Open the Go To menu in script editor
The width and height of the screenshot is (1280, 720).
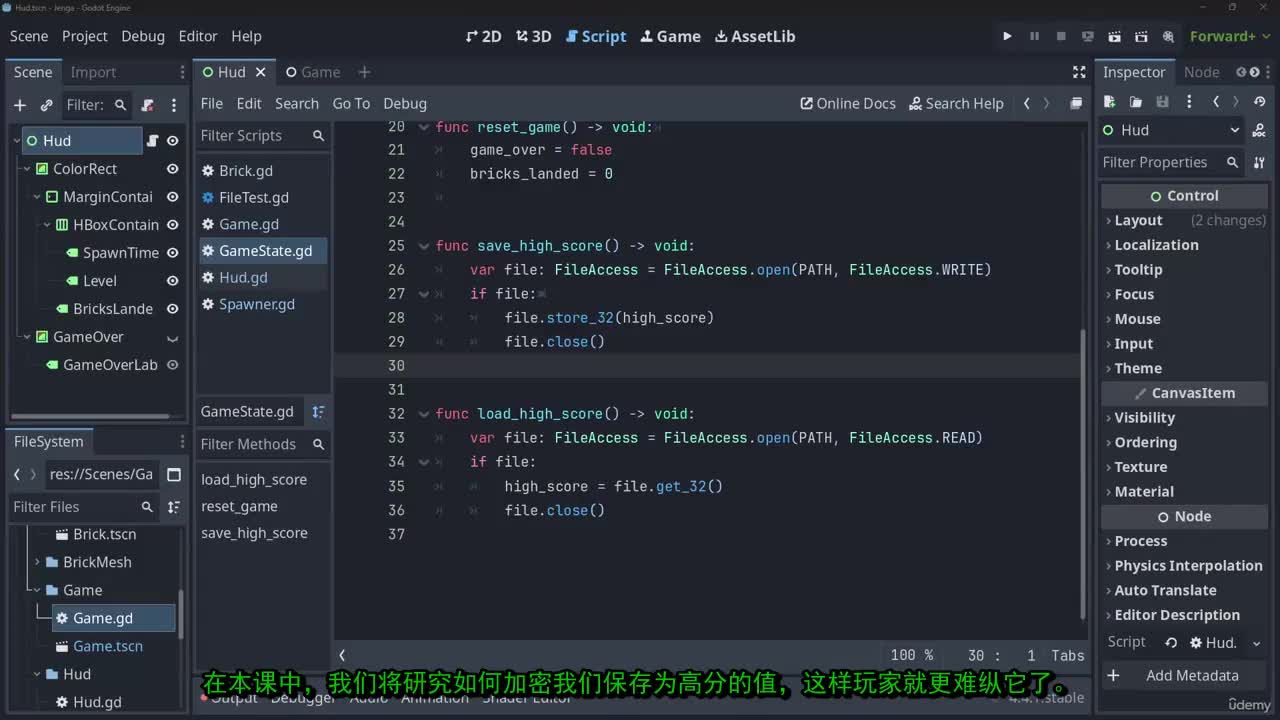[351, 103]
